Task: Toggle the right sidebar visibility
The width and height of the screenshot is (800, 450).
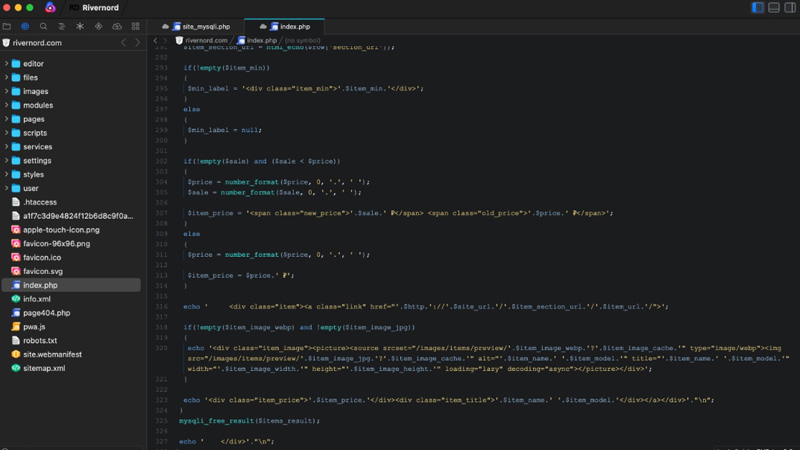Action: click(x=790, y=7)
